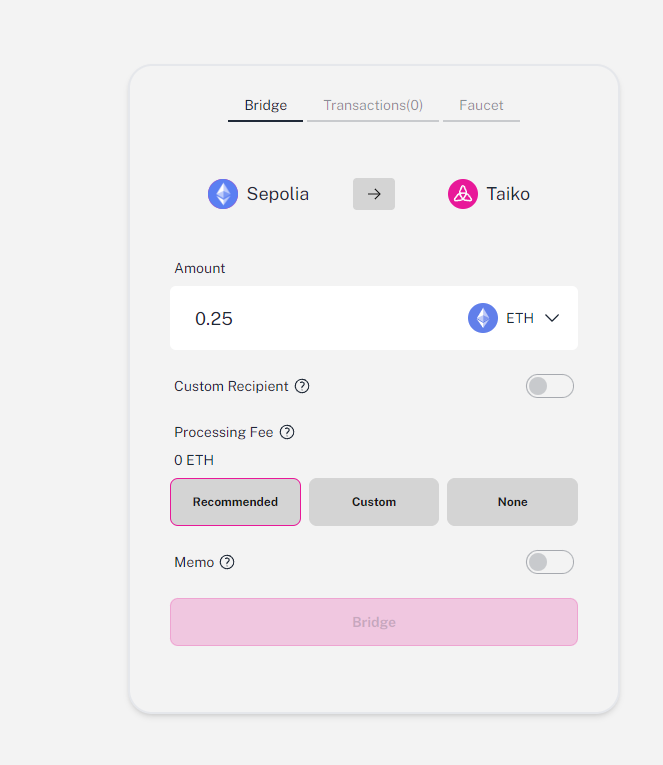
Task: Click the ETH token icon in amount field
Action: (x=482, y=318)
